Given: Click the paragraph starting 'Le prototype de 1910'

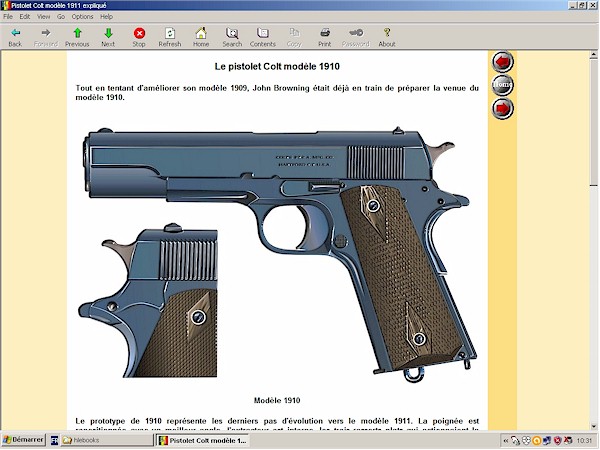Looking at the screenshot, I should (277, 425).
